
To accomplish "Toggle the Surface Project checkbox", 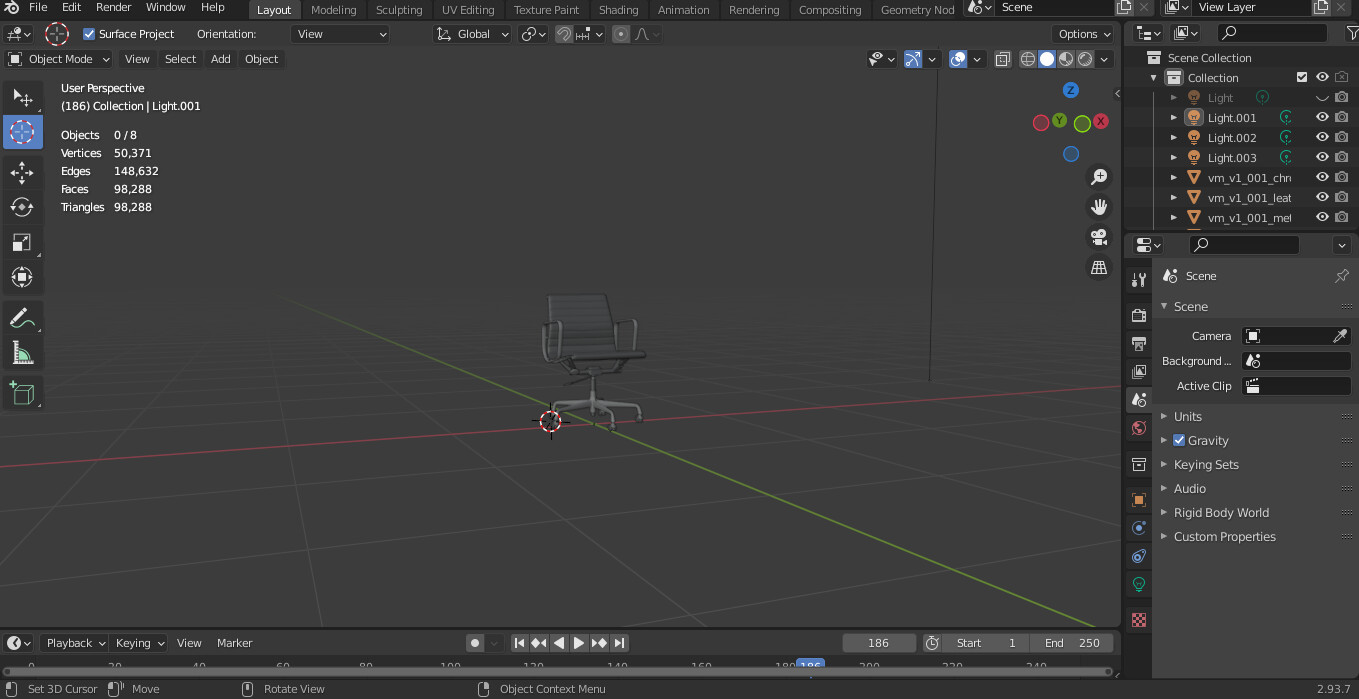I will tap(89, 34).
